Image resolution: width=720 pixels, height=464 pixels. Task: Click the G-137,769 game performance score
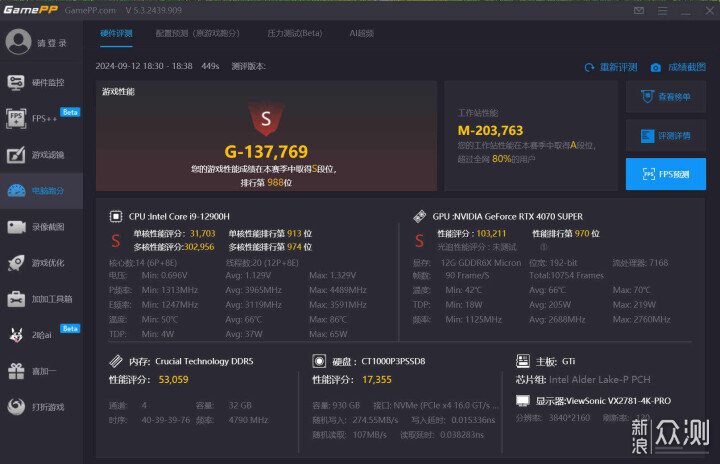coord(266,152)
